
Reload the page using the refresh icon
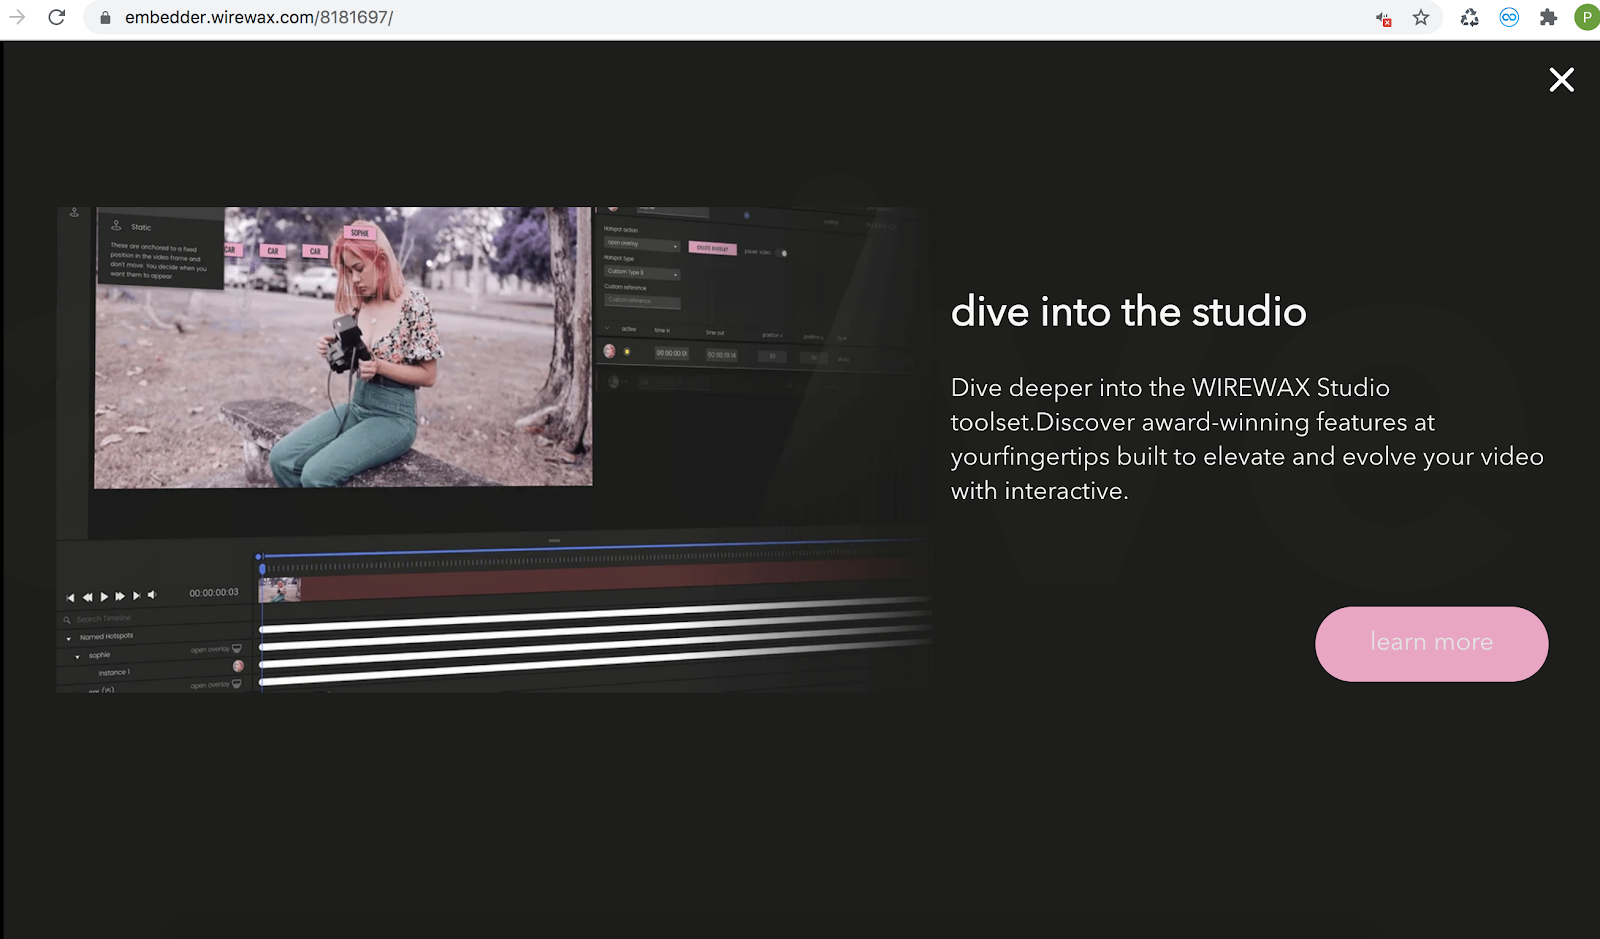pos(57,18)
